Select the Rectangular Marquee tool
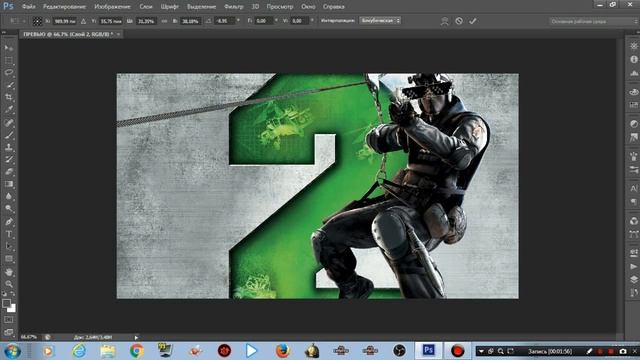The image size is (640, 360). click(9, 60)
